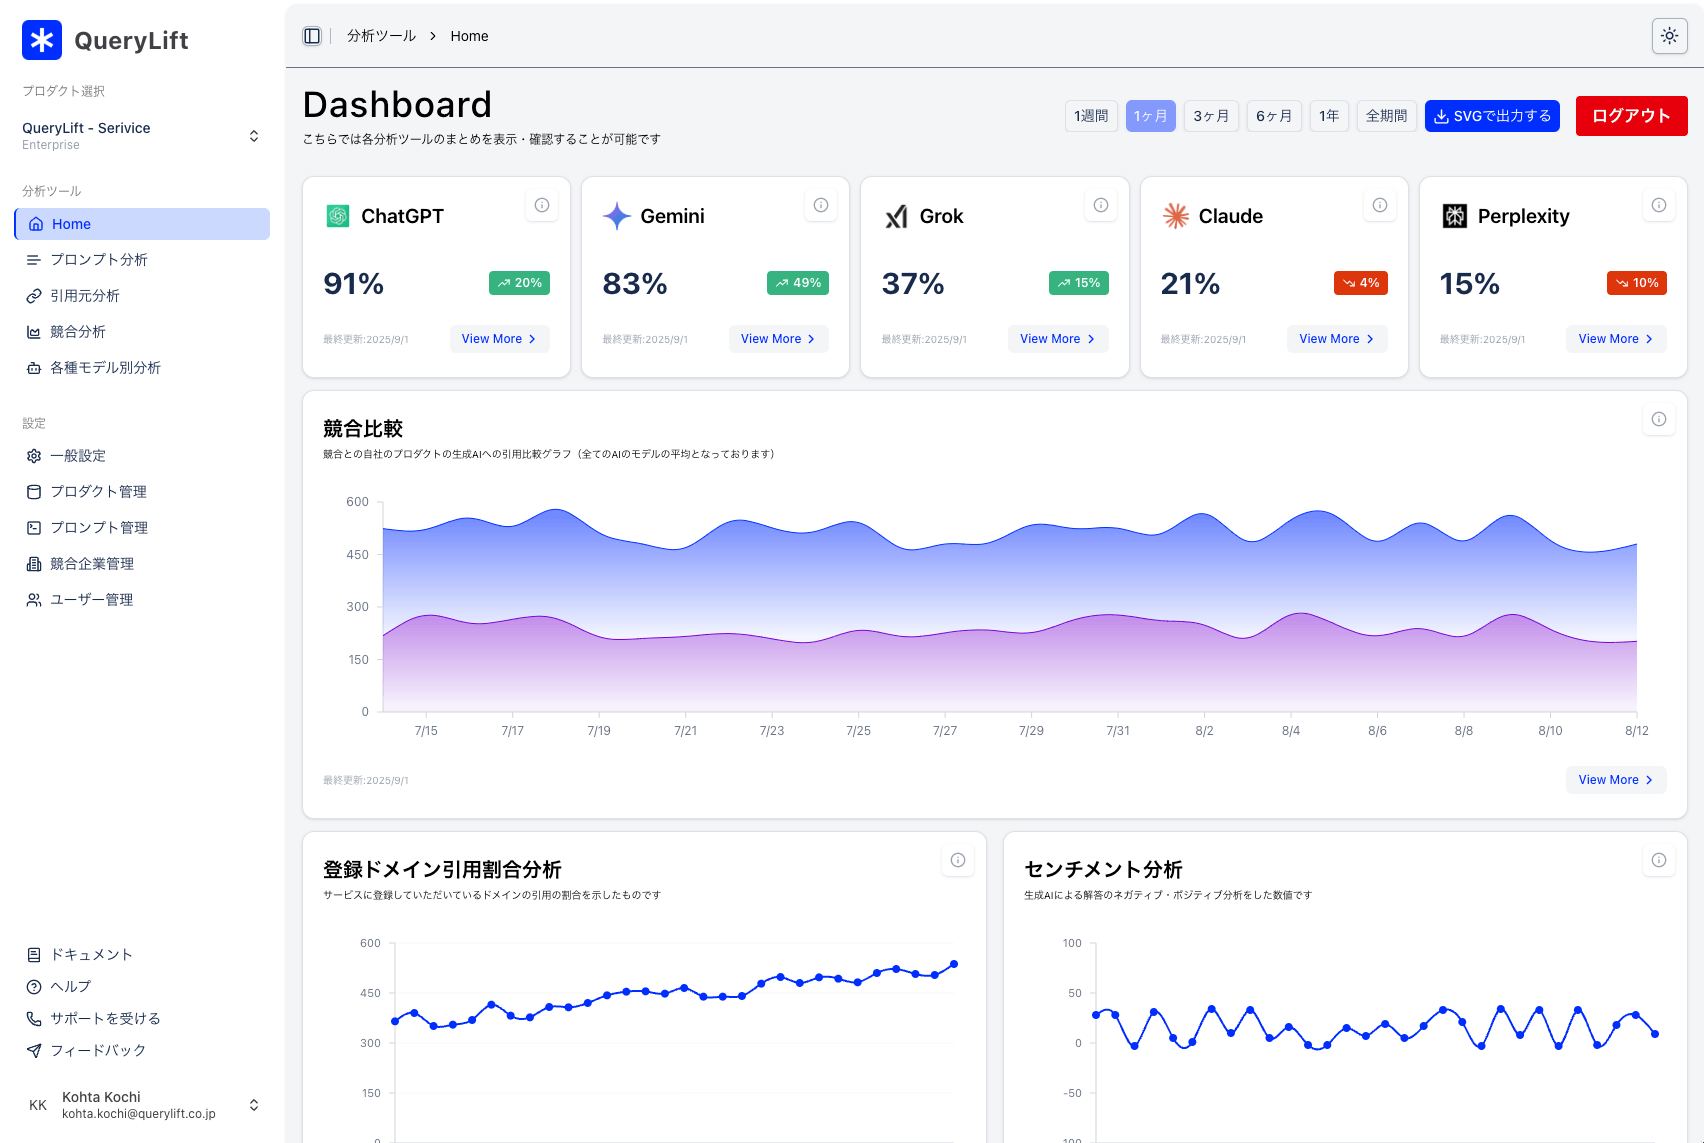The image size is (1704, 1143).
Task: Click the QueryLift asterisk logo icon
Action: click(x=42, y=40)
